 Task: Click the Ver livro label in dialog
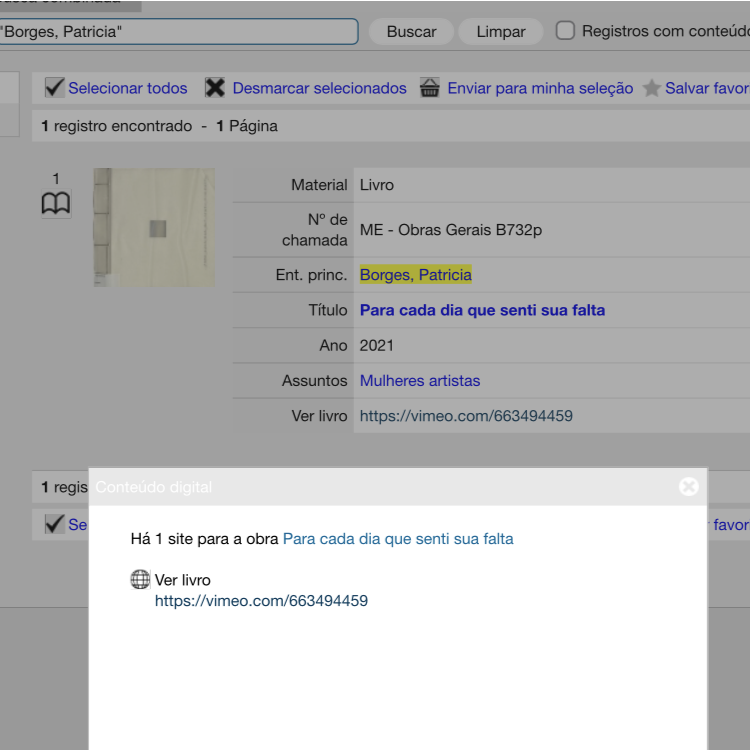tap(183, 580)
